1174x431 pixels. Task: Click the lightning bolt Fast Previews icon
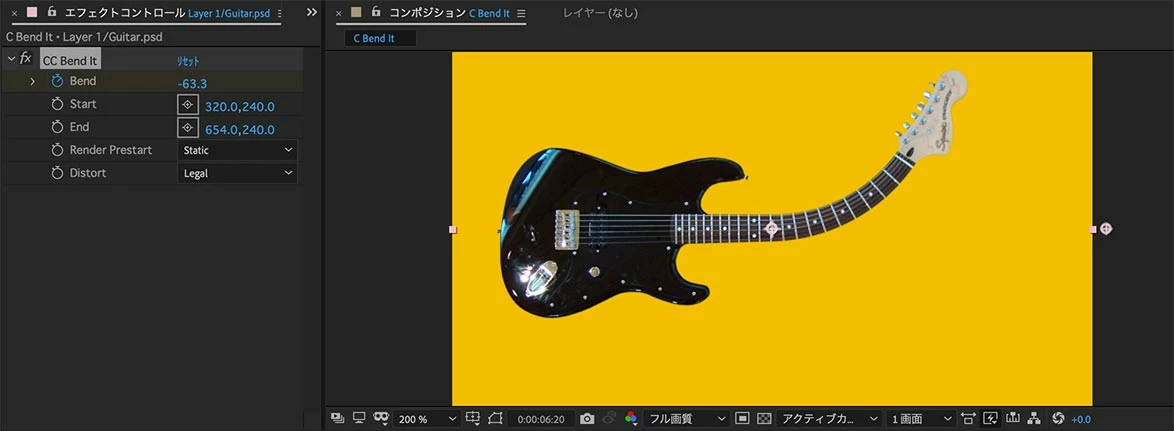(991, 418)
